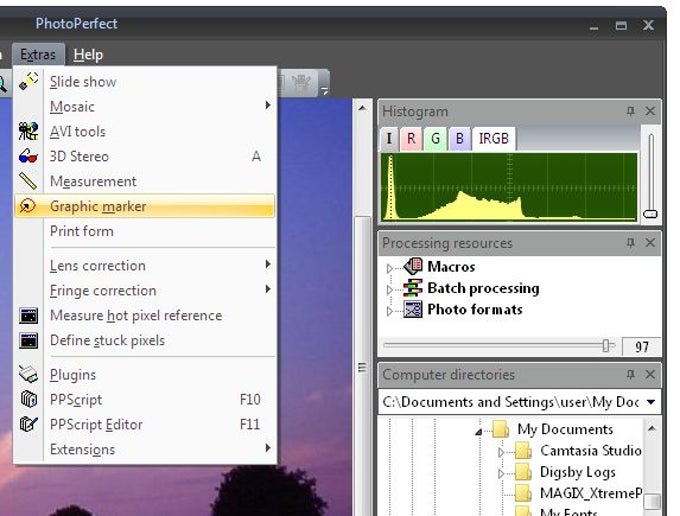Pin the Processing resources panel
The width and height of the screenshot is (680, 516).
pyautogui.click(x=631, y=243)
